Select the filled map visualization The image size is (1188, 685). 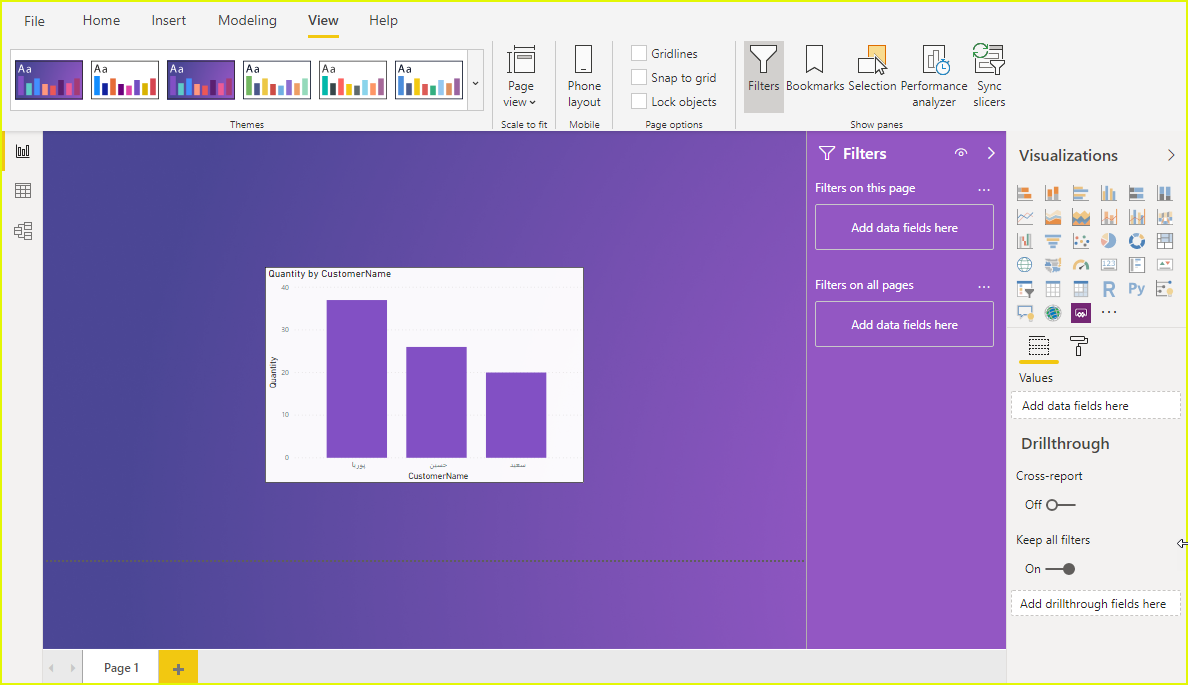pyautogui.click(x=1052, y=264)
